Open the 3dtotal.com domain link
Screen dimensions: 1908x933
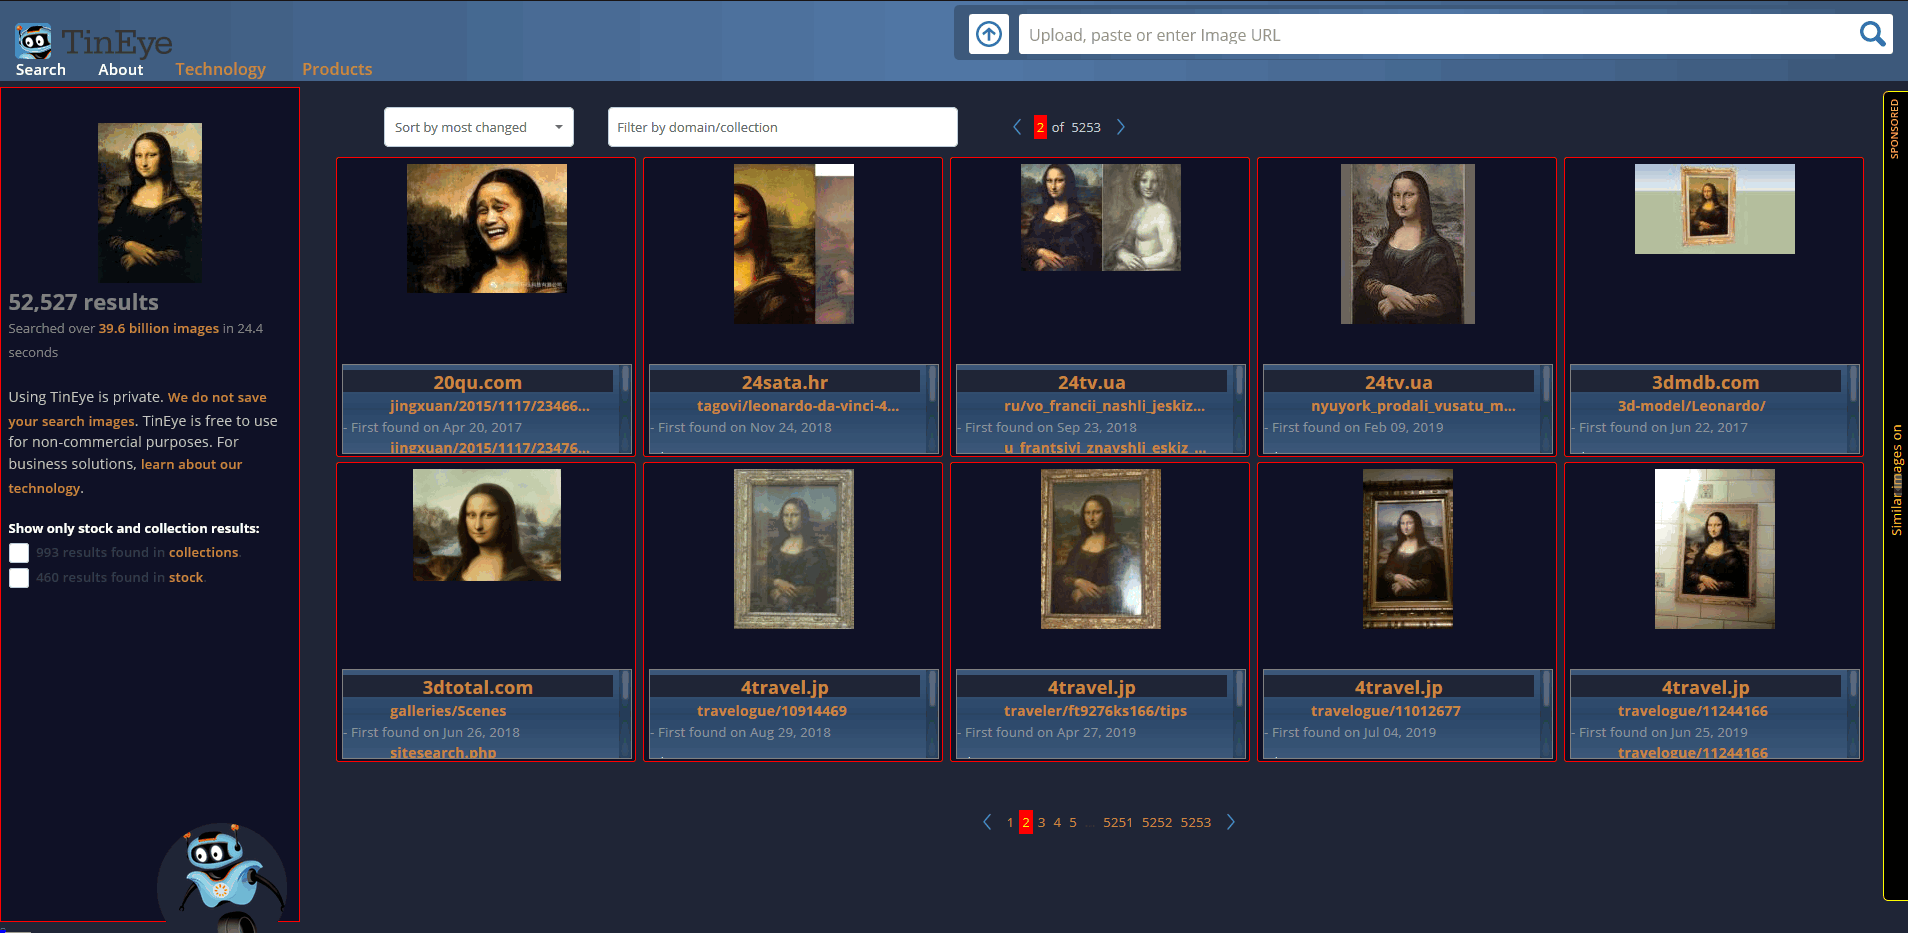tap(478, 687)
